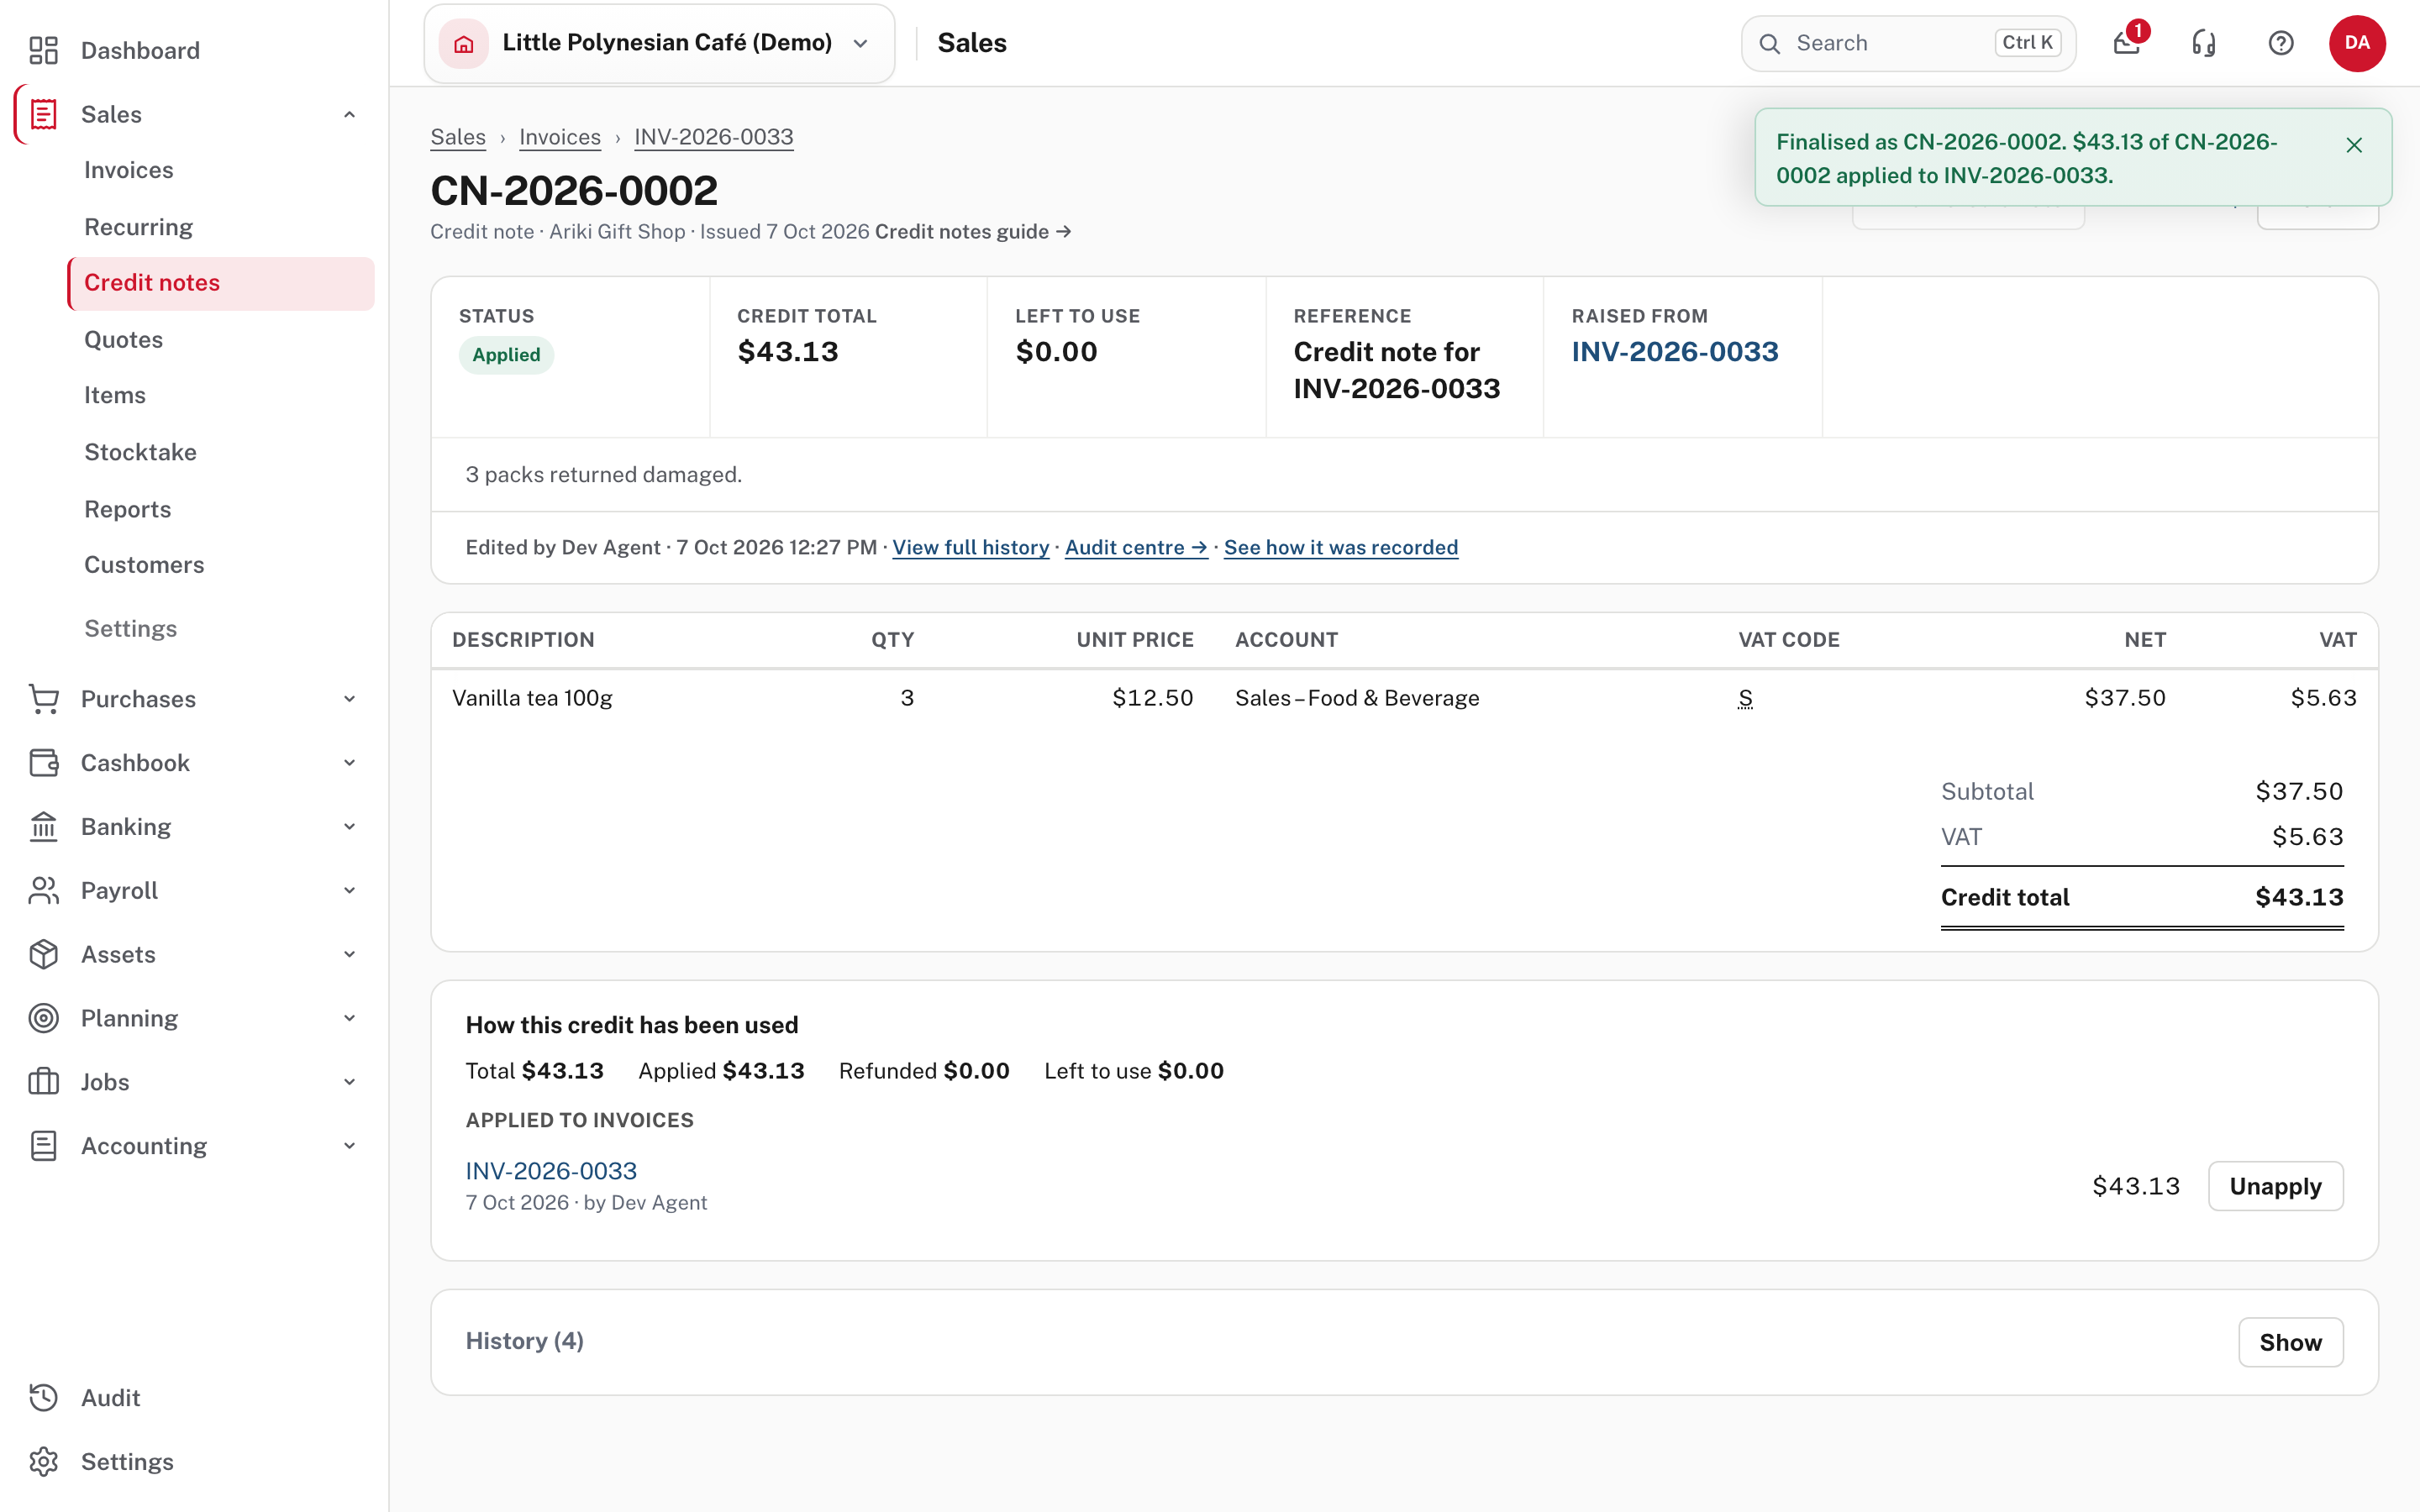Click the Planning target icon
Image resolution: width=2420 pixels, height=1512 pixels.
coord(43,1018)
